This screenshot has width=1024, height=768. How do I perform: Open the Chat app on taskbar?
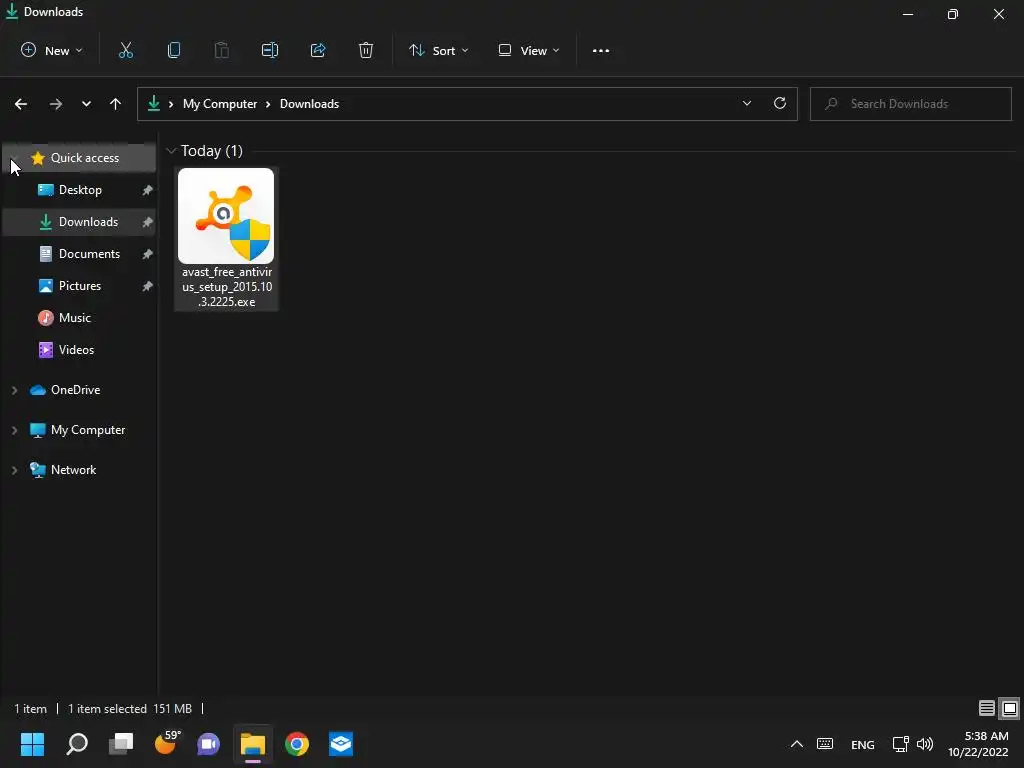point(208,744)
